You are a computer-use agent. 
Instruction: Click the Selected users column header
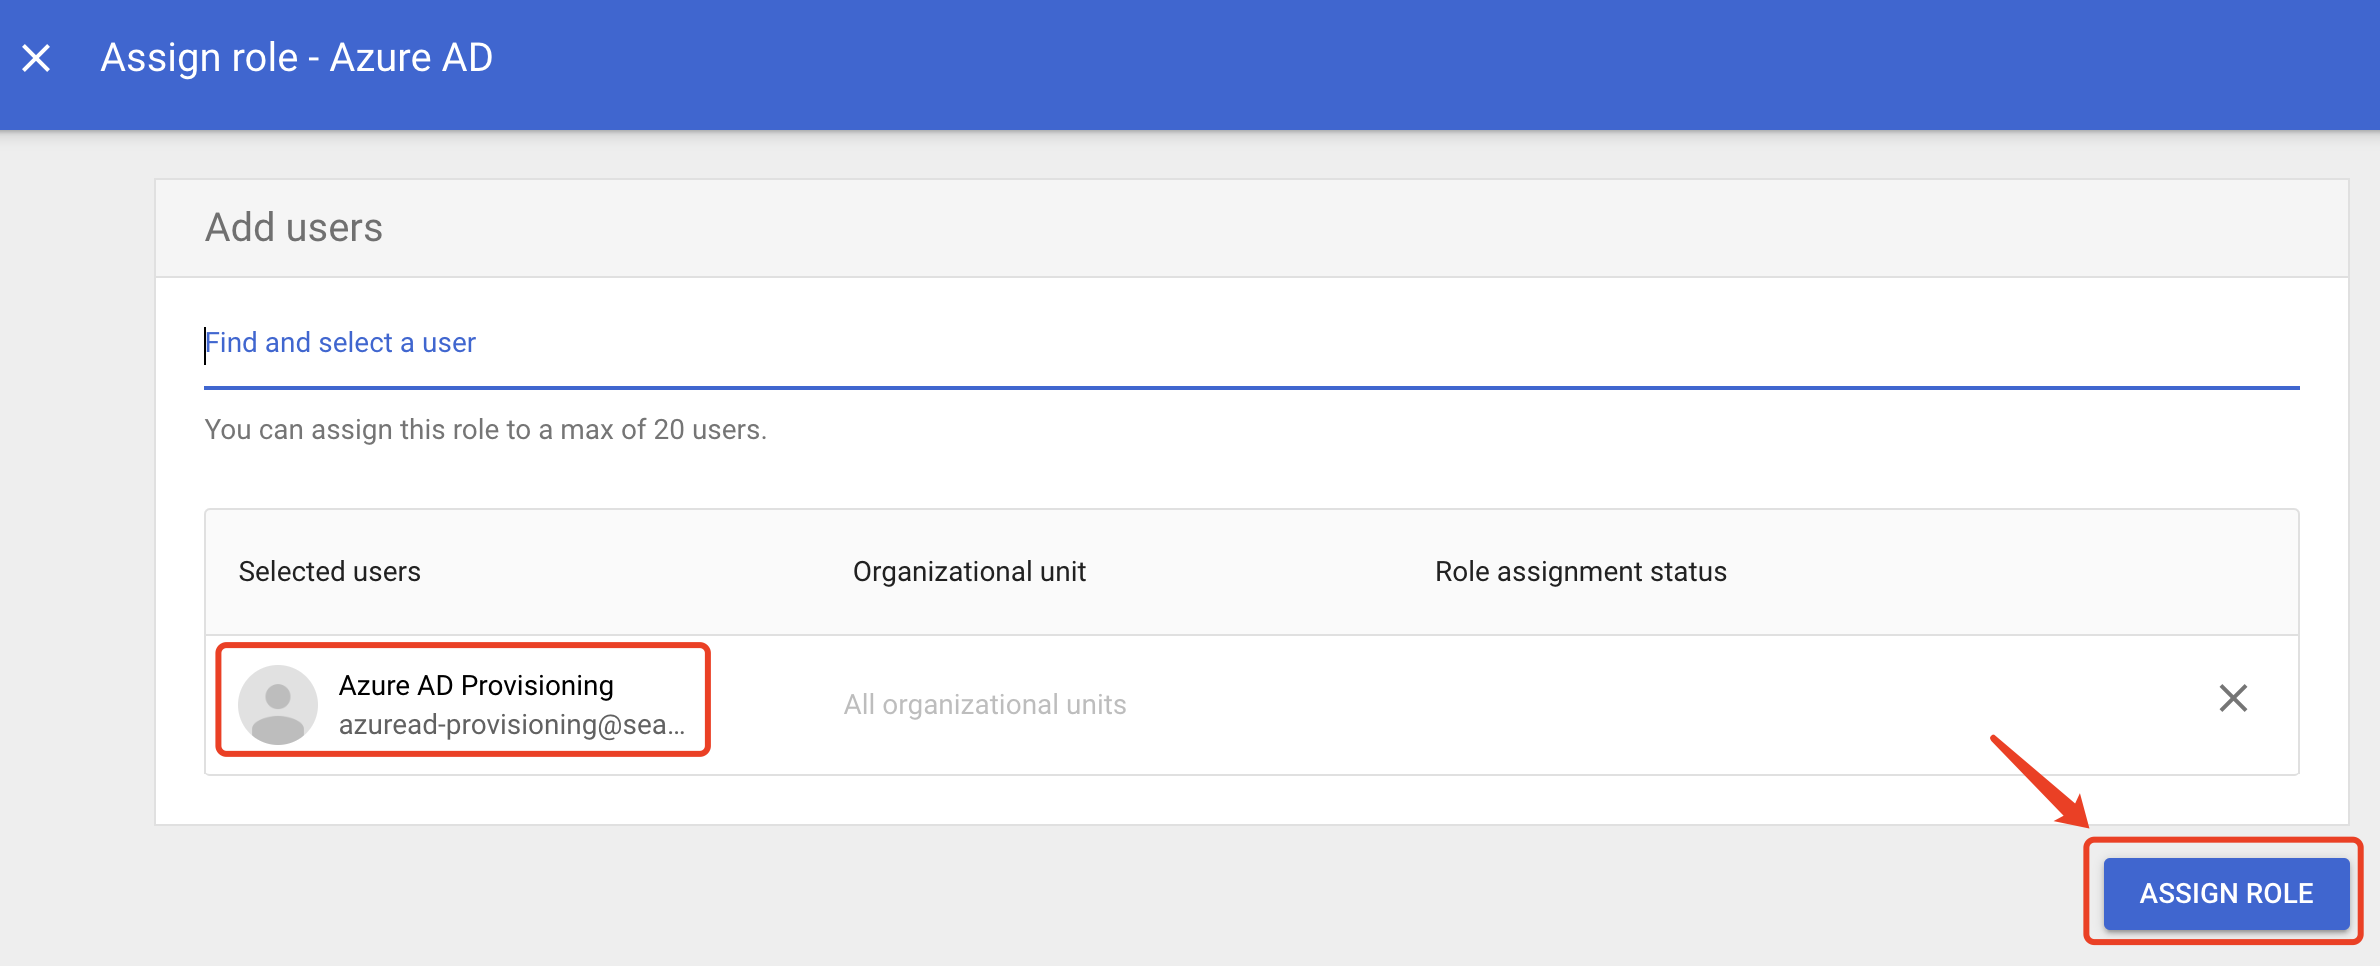click(x=329, y=571)
